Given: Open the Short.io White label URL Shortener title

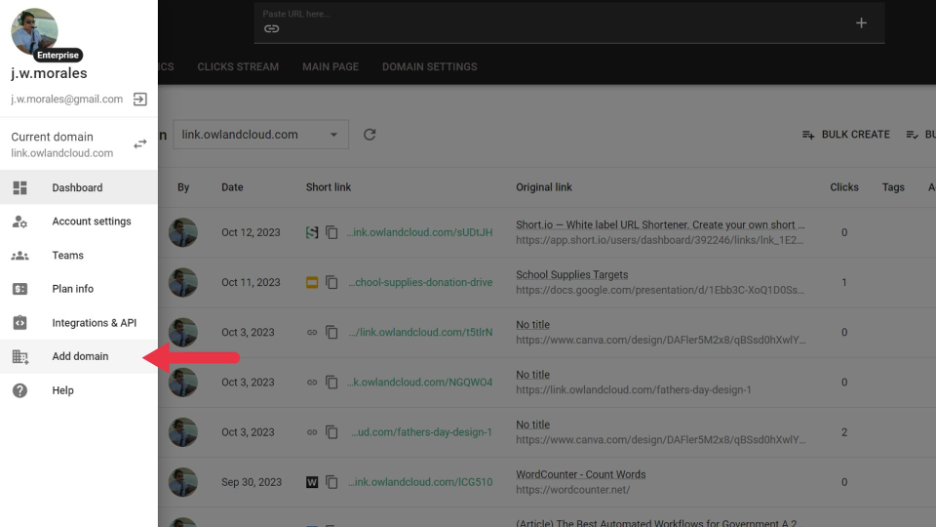Looking at the screenshot, I should (660, 224).
